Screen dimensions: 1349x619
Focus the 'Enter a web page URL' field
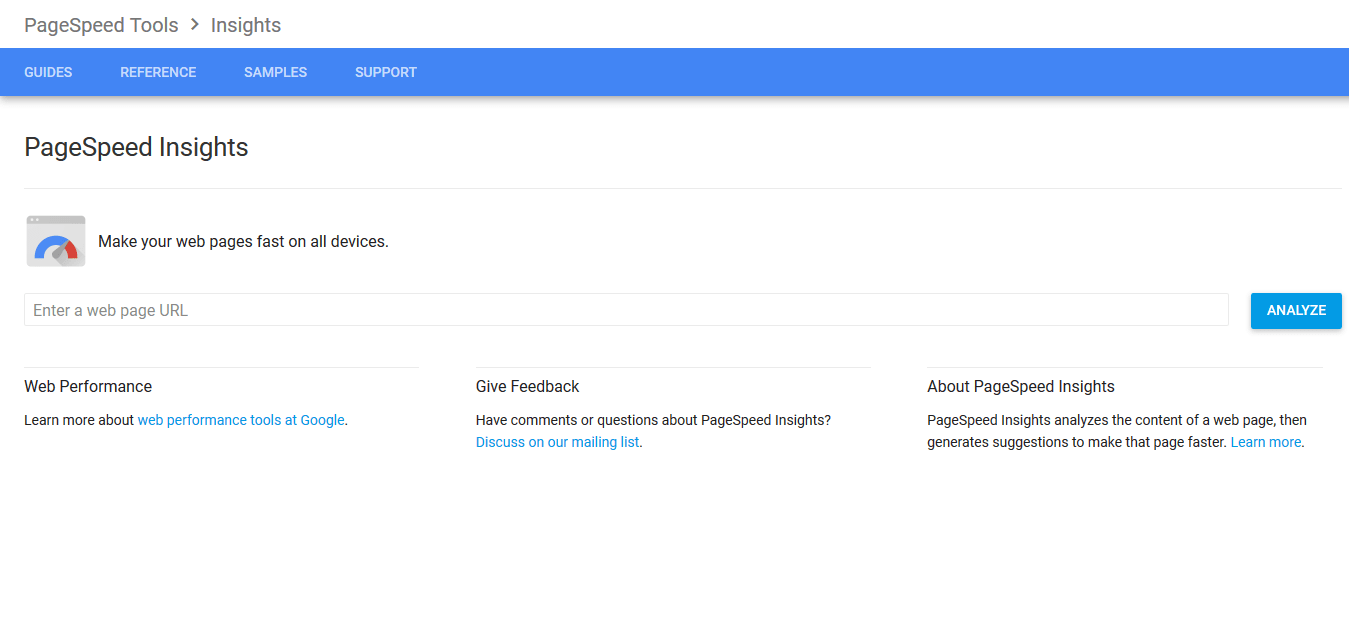click(x=626, y=310)
